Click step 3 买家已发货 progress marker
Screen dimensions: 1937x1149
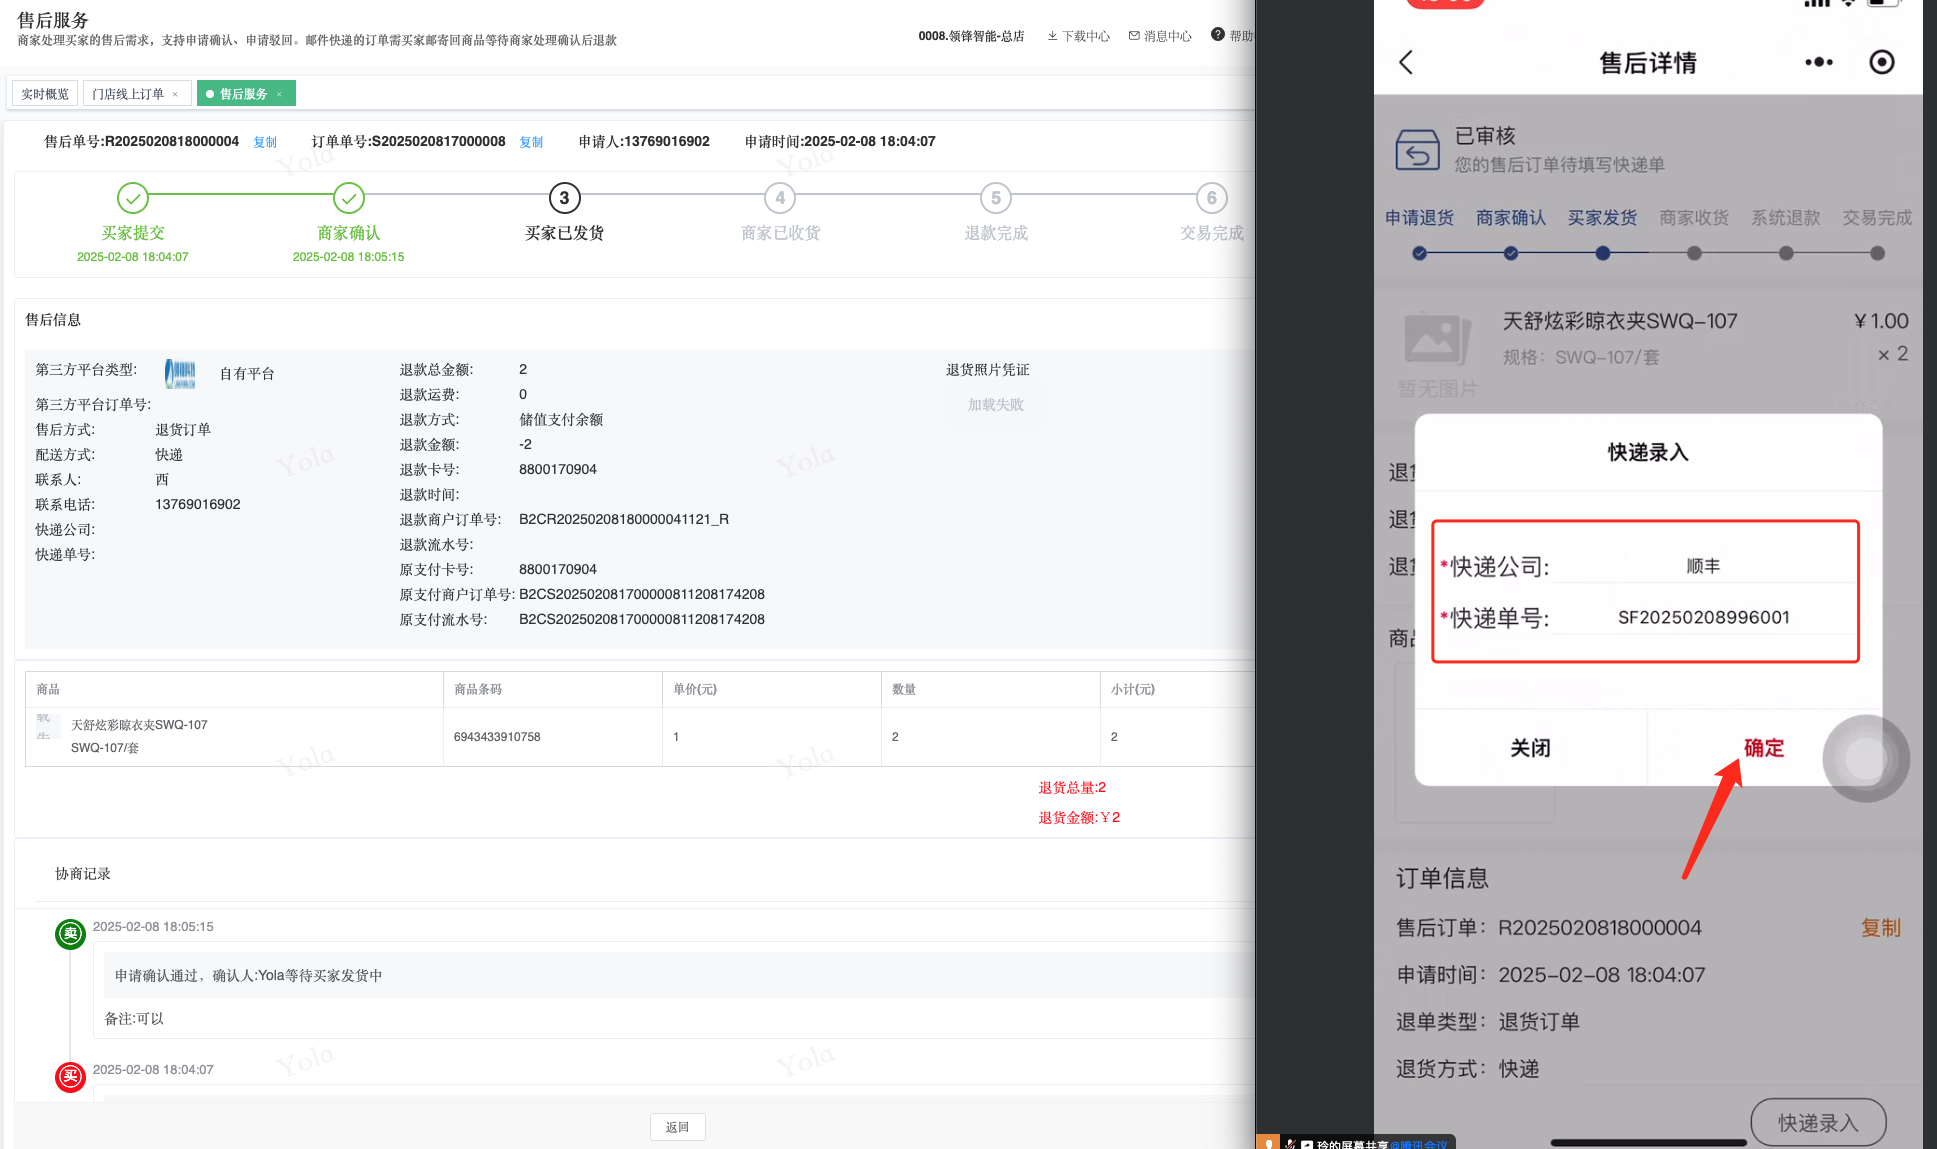[x=564, y=198]
